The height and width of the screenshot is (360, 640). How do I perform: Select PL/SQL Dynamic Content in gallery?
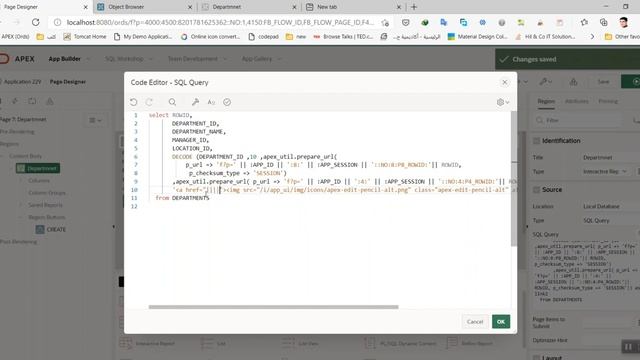[400, 344]
